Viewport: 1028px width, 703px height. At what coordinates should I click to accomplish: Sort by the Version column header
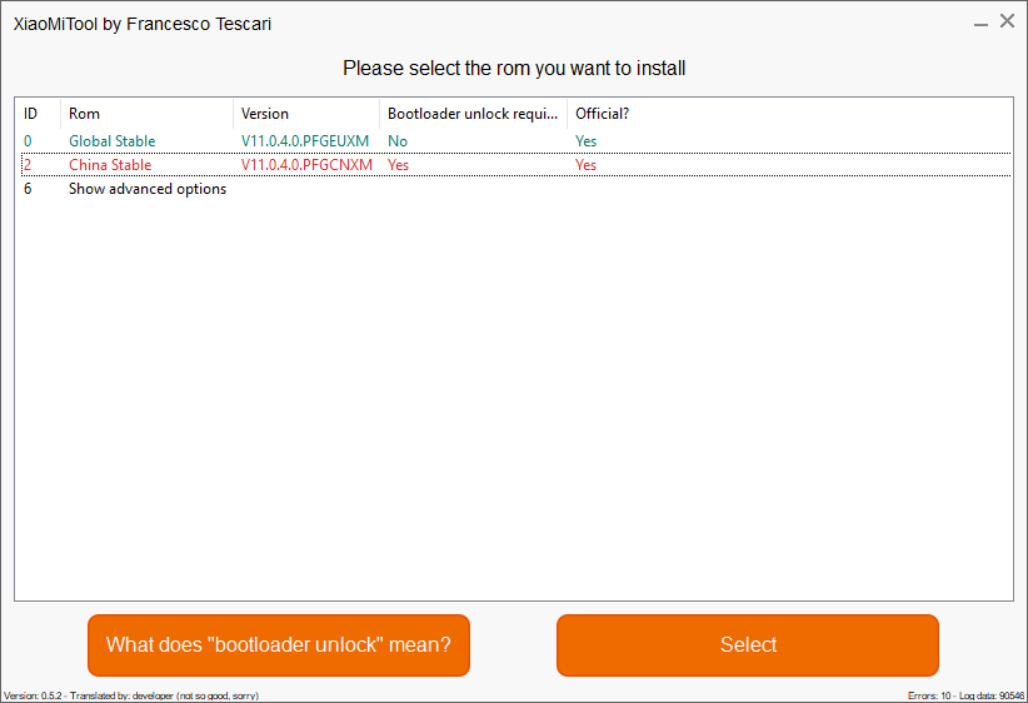pyautogui.click(x=306, y=113)
